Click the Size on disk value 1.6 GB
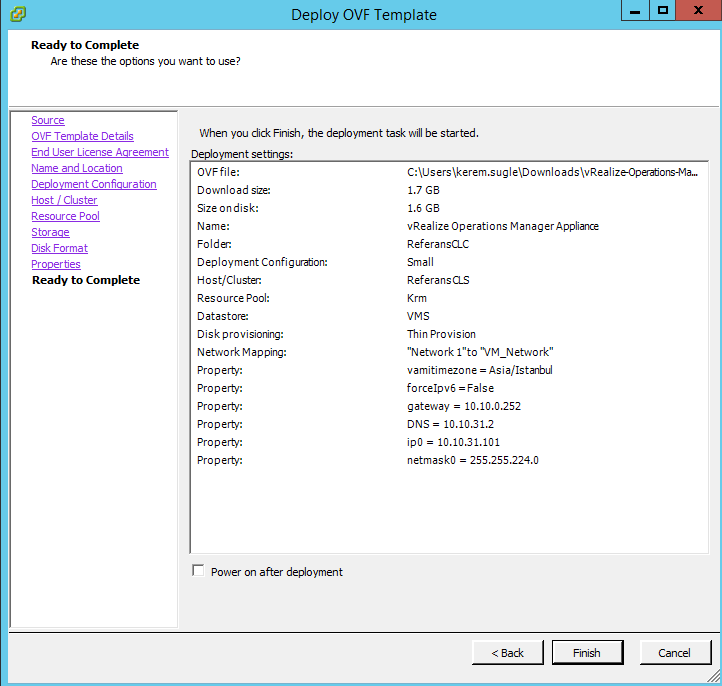This screenshot has height=686, width=722. point(423,208)
